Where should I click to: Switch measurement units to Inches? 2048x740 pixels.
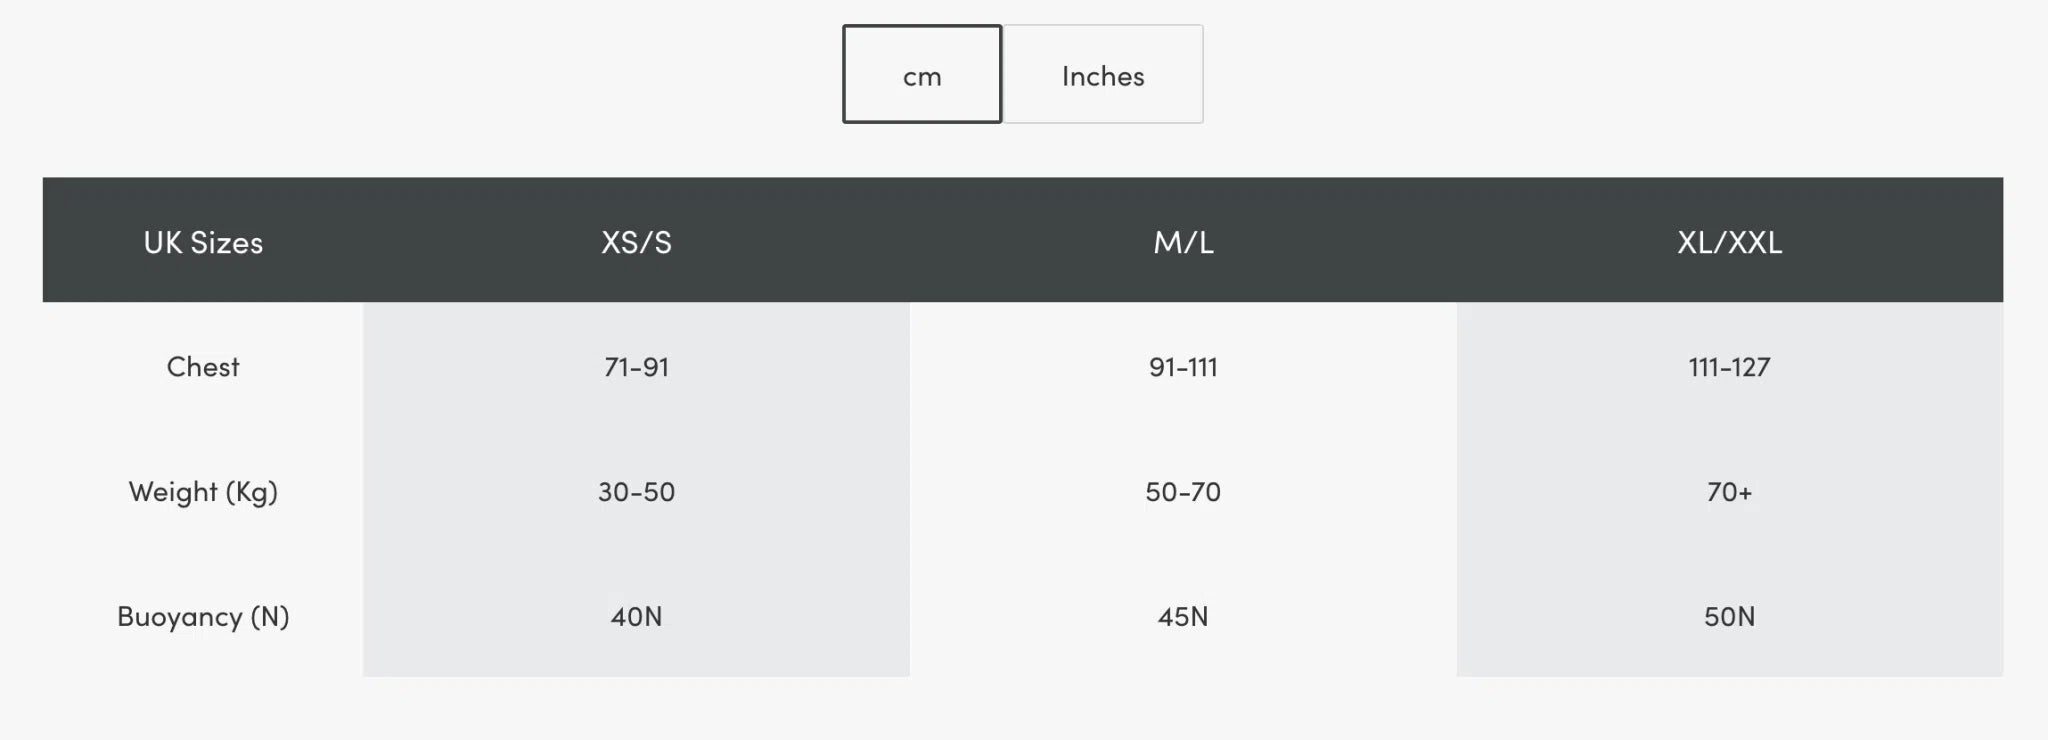coord(1102,75)
